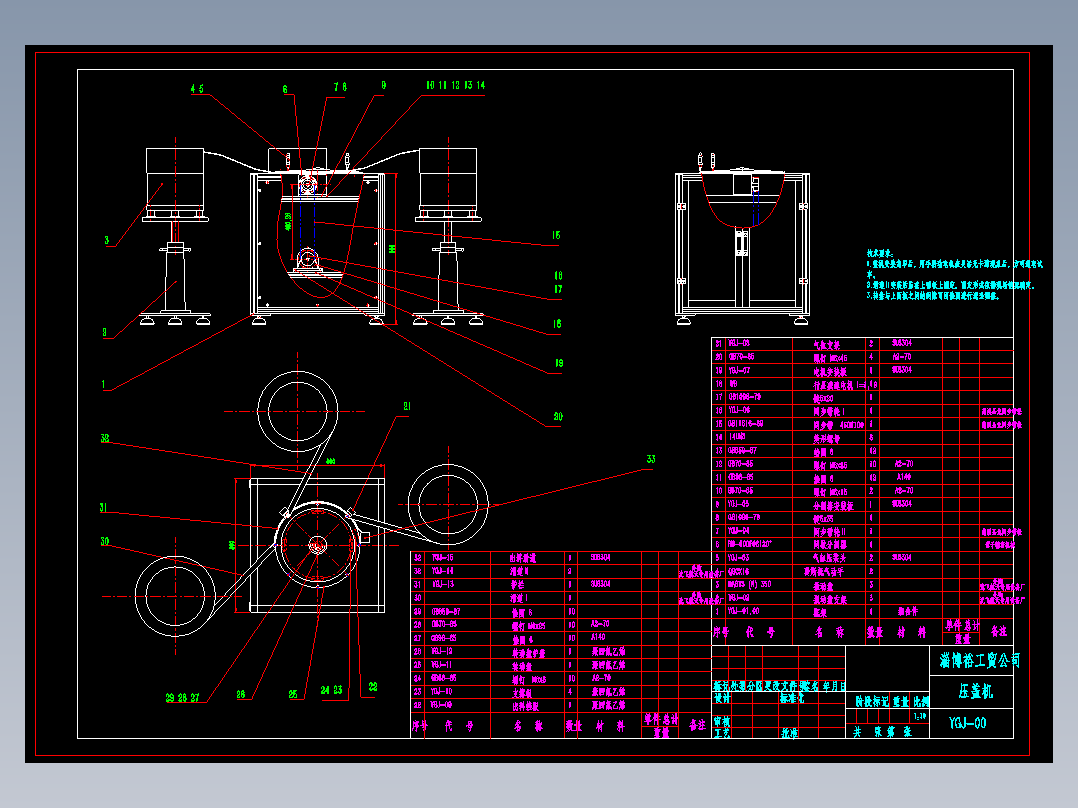Click callout label '4 5' at top left

coord(197,89)
